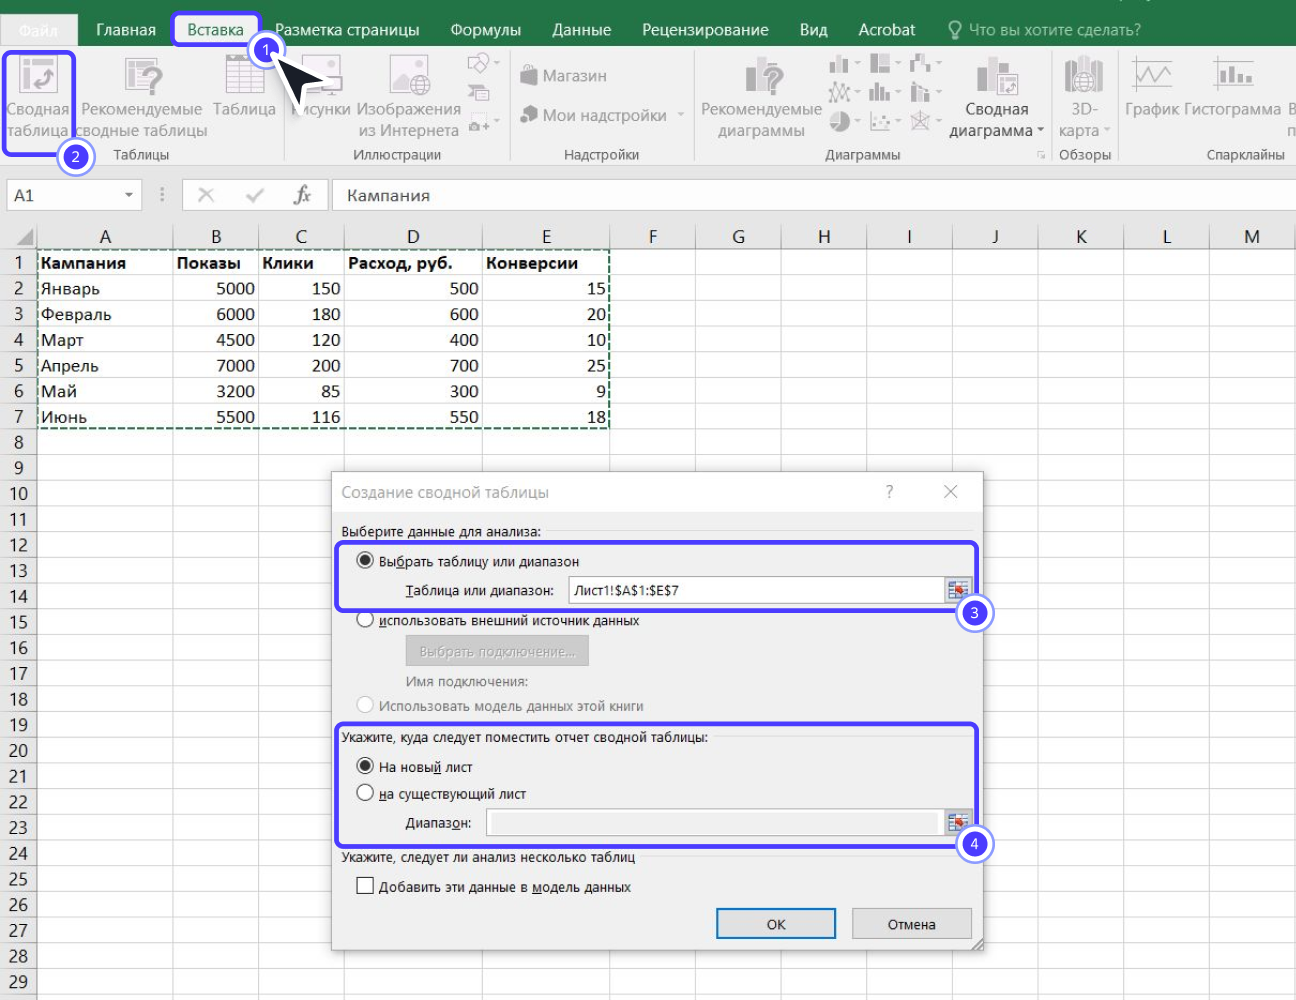
Task: Click range selector icon beside Таблица или диапазон
Action: (957, 590)
